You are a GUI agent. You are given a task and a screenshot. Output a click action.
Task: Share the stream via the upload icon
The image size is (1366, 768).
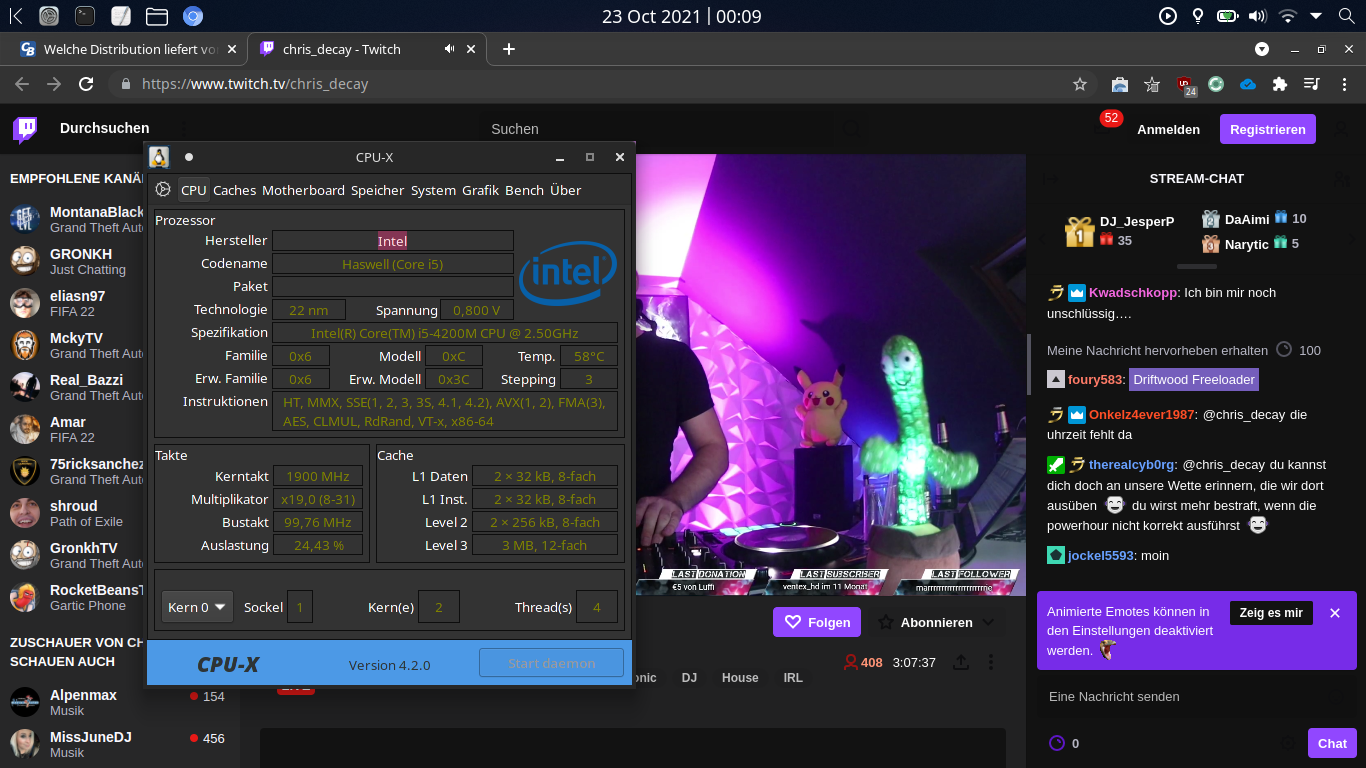point(963,662)
